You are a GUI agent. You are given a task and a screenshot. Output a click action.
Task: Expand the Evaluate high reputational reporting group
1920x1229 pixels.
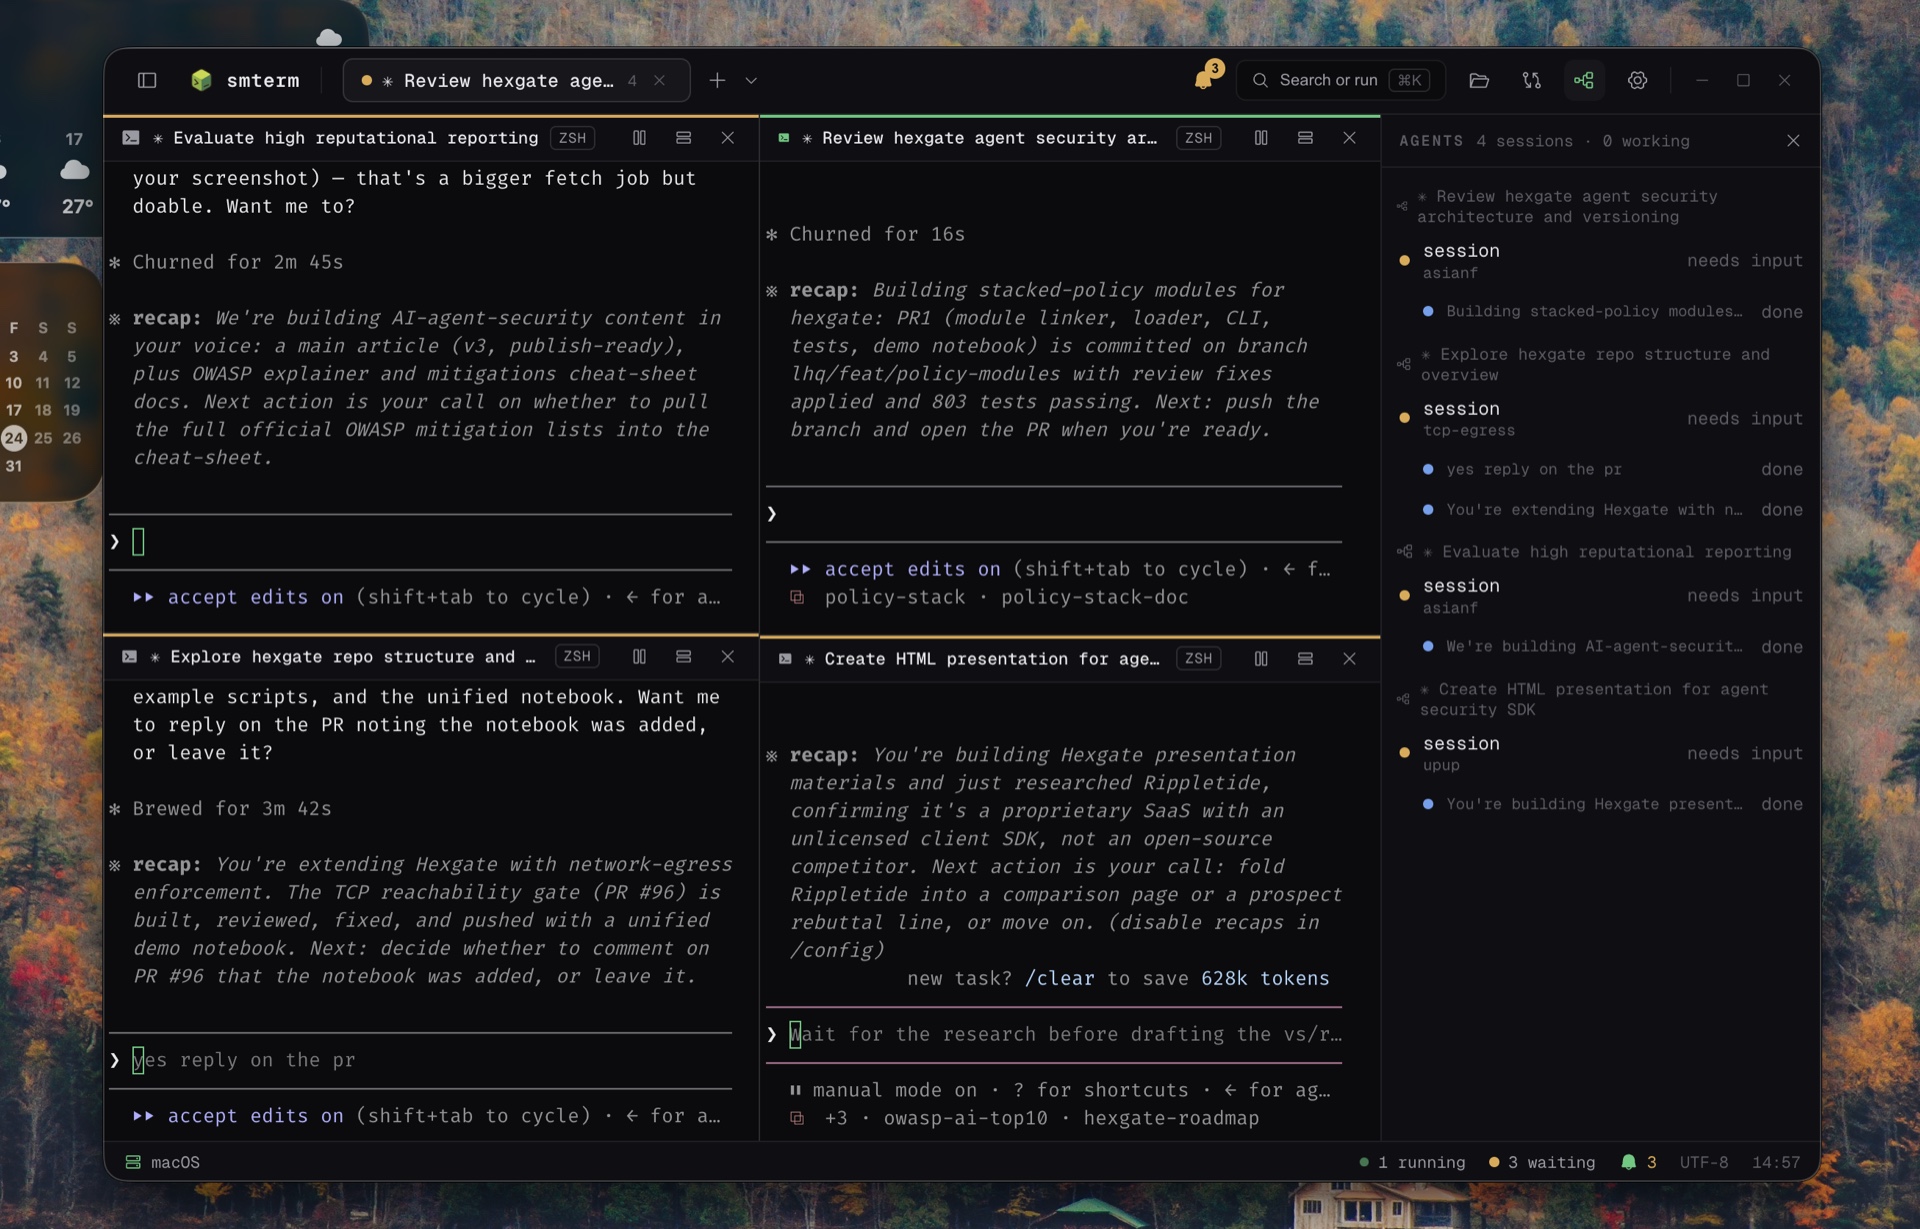pos(1602,552)
